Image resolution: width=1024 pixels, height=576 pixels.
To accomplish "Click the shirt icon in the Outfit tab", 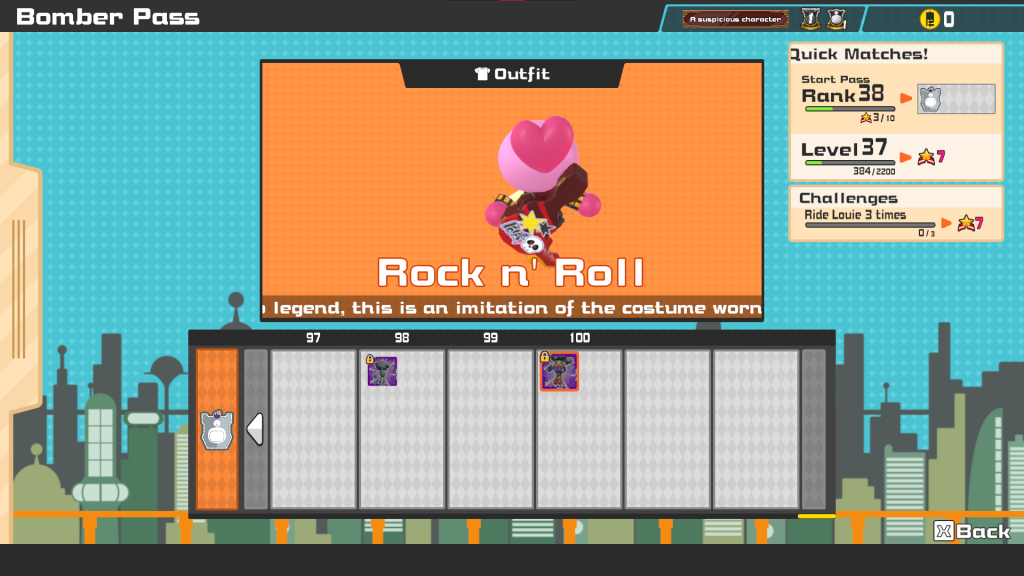I will 482,74.
